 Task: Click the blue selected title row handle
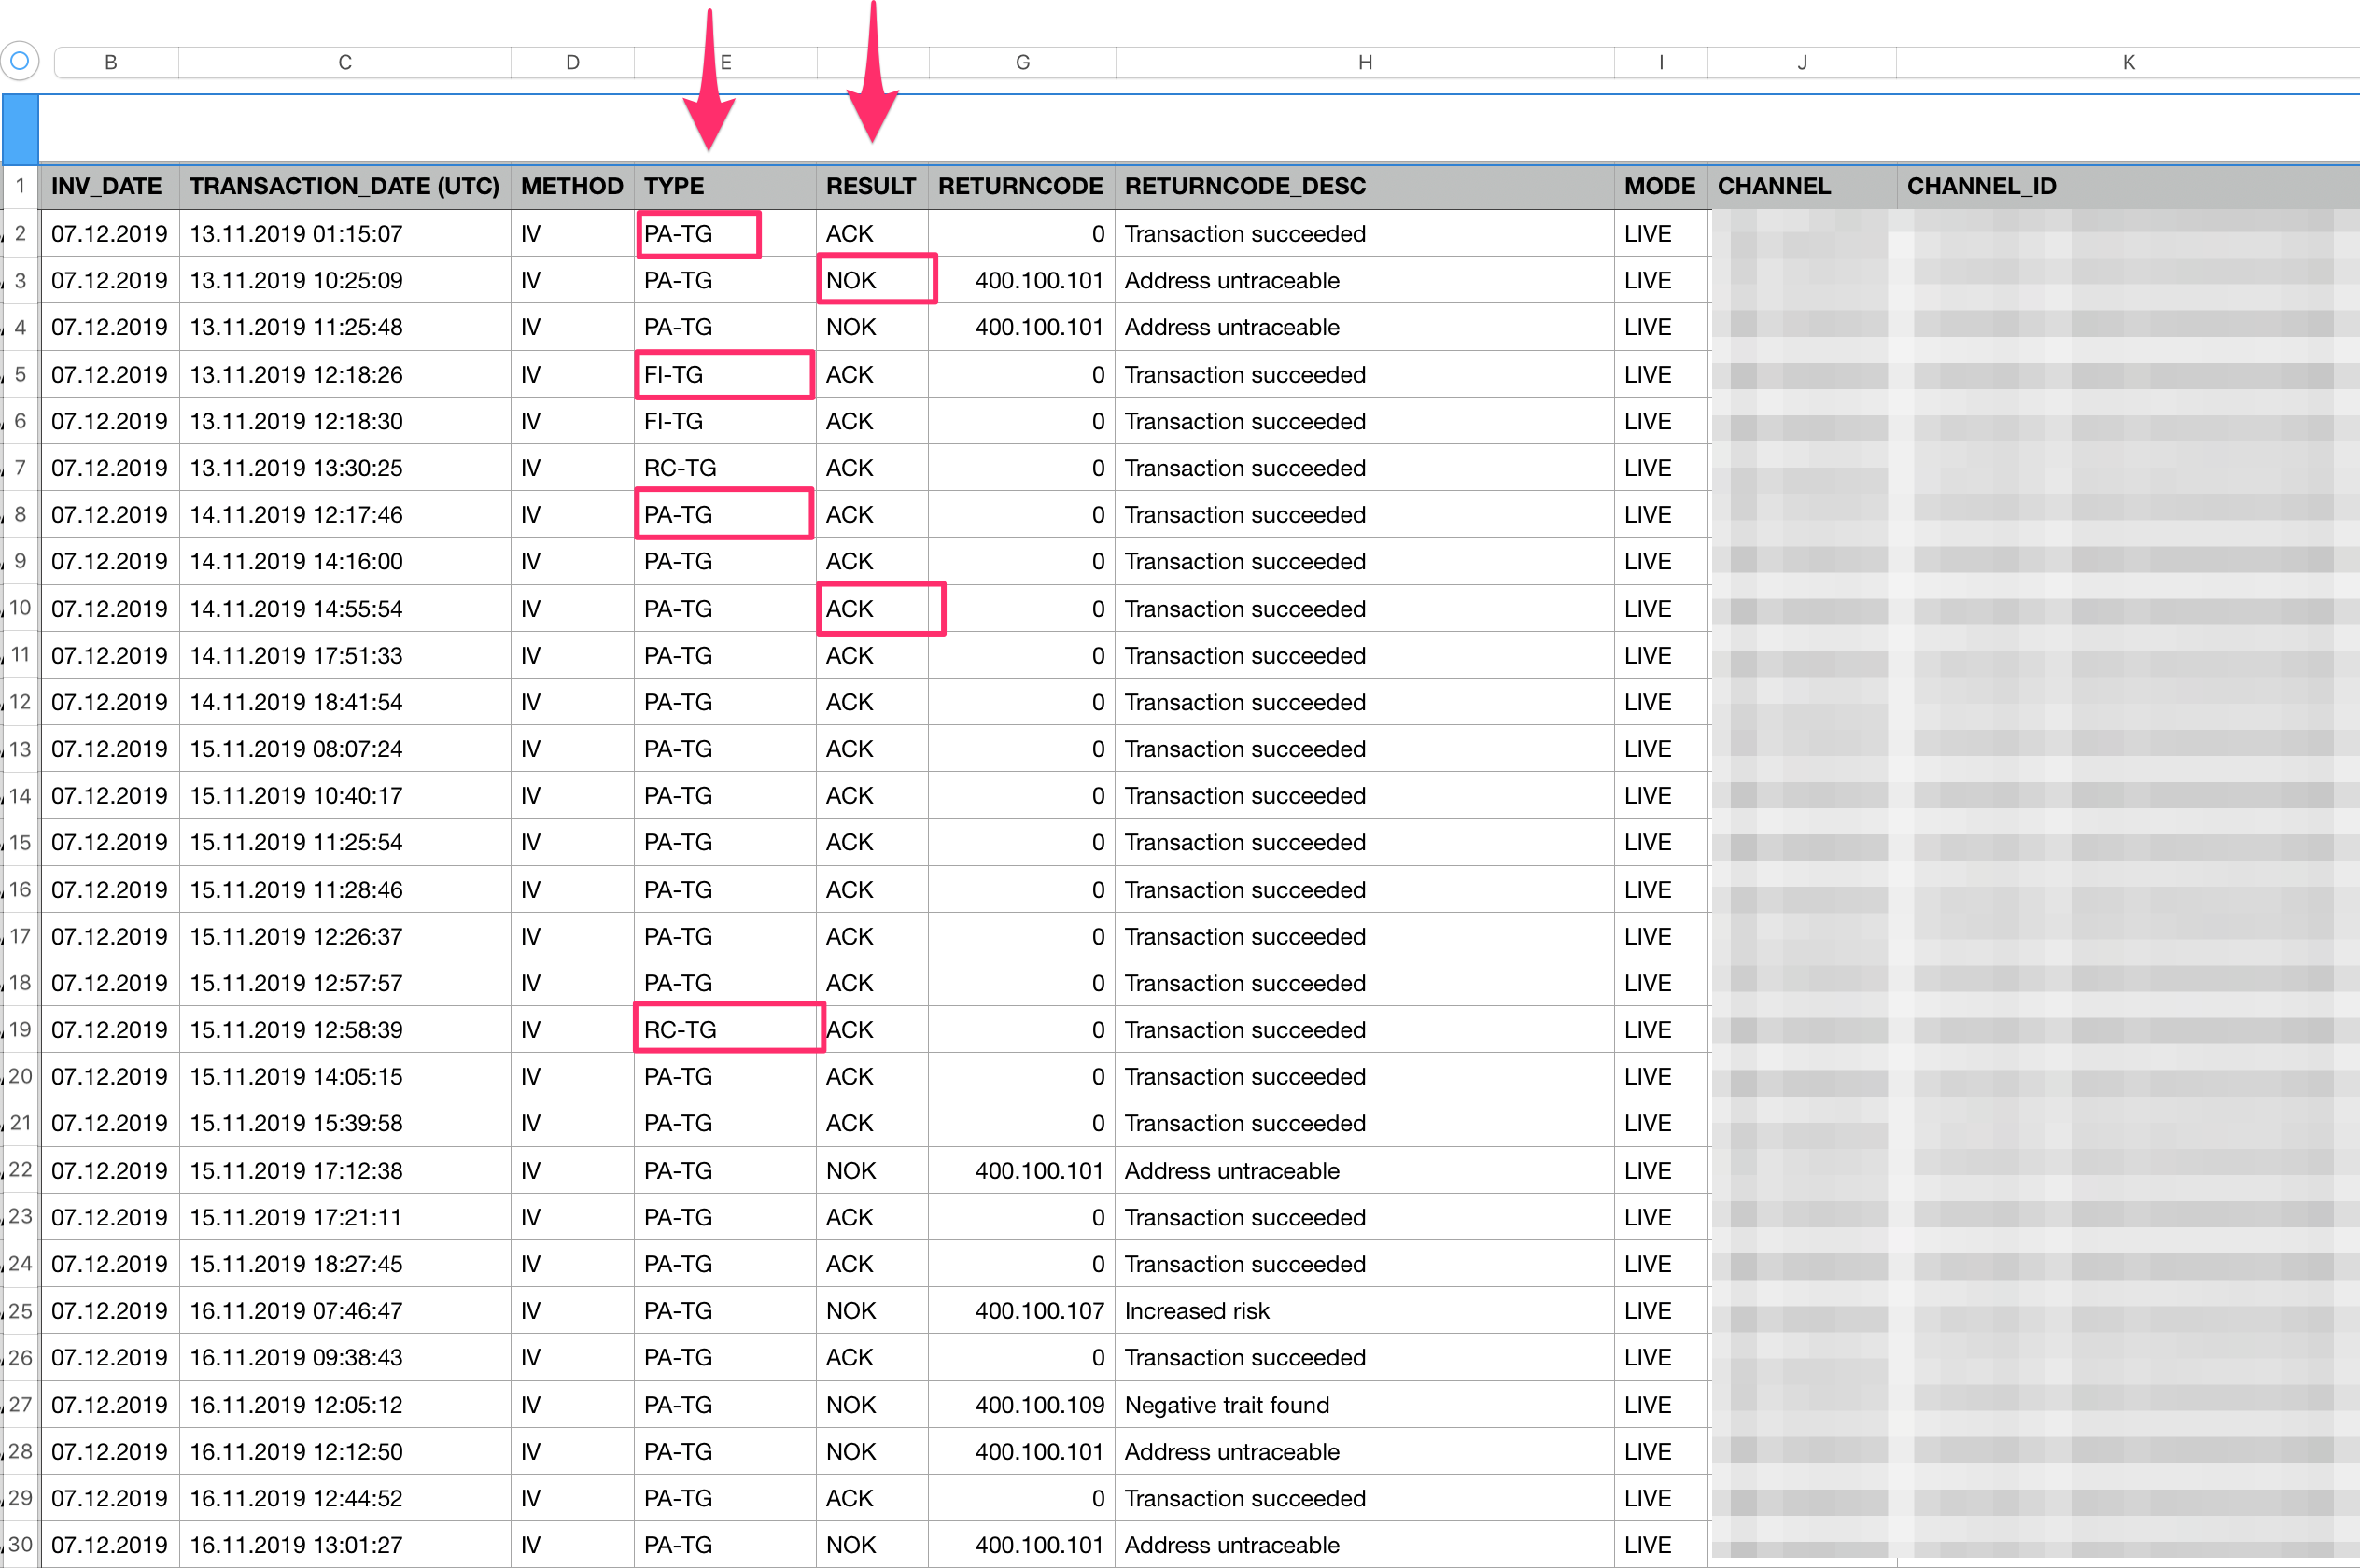(20, 129)
